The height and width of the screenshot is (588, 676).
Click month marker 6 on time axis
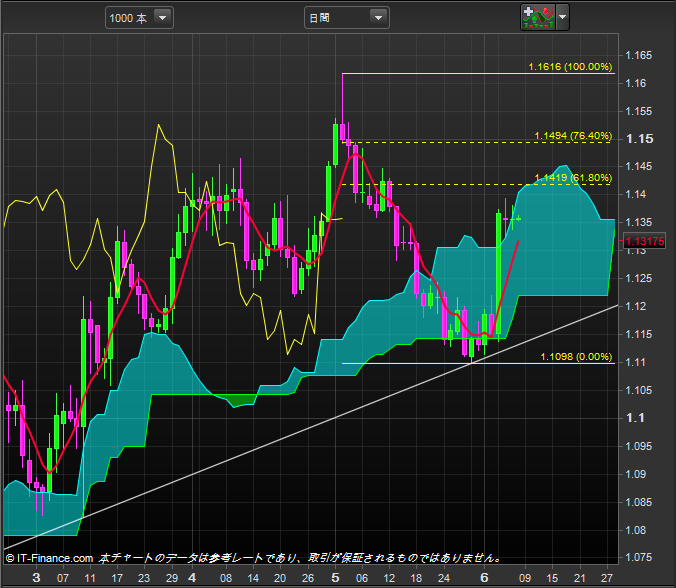pos(484,578)
